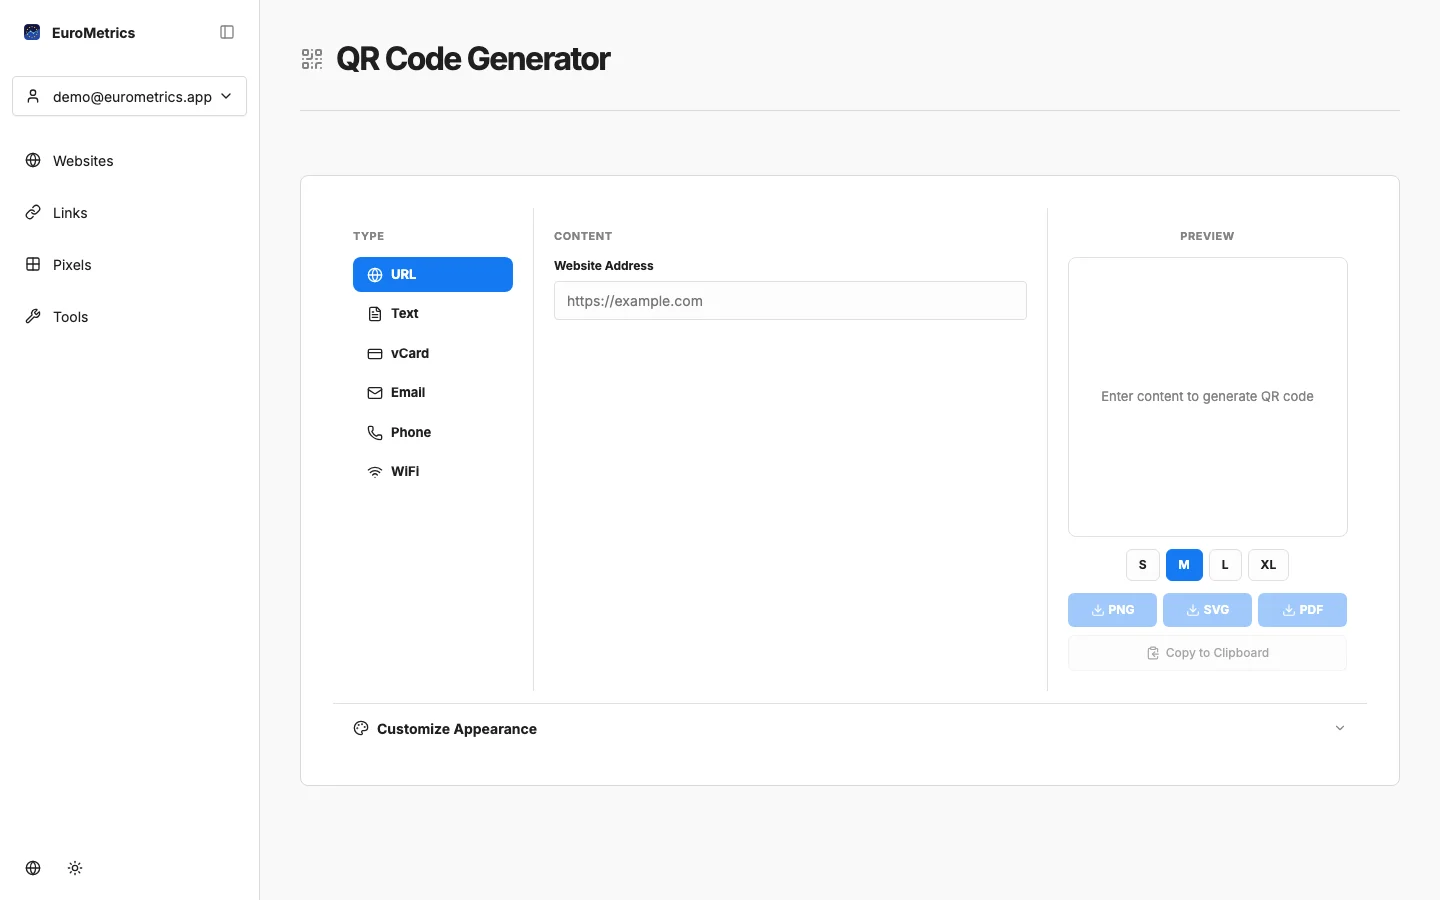
Task: Click the QR code icon beside the page title
Action: click(312, 59)
